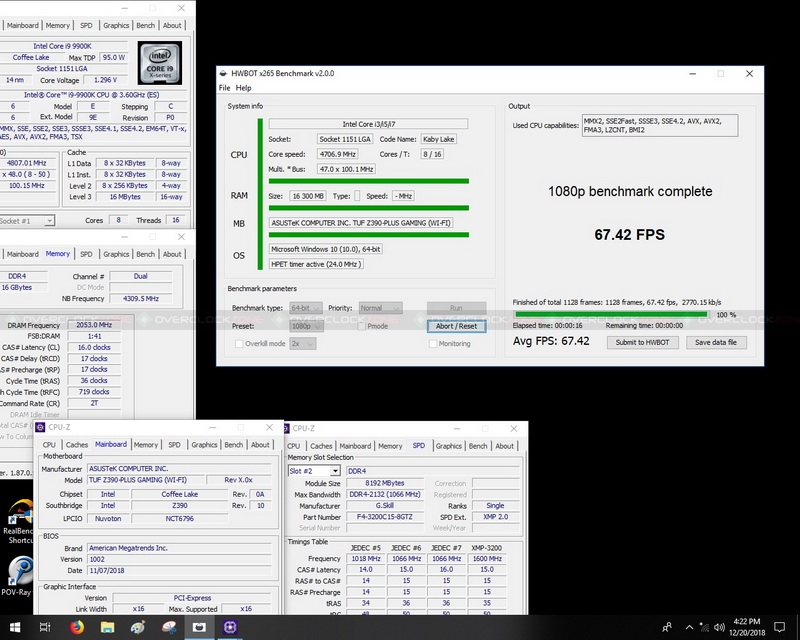Click the Core speed 4706.9 MHz field
The width and height of the screenshot is (800, 640).
pyautogui.click(x=337, y=154)
